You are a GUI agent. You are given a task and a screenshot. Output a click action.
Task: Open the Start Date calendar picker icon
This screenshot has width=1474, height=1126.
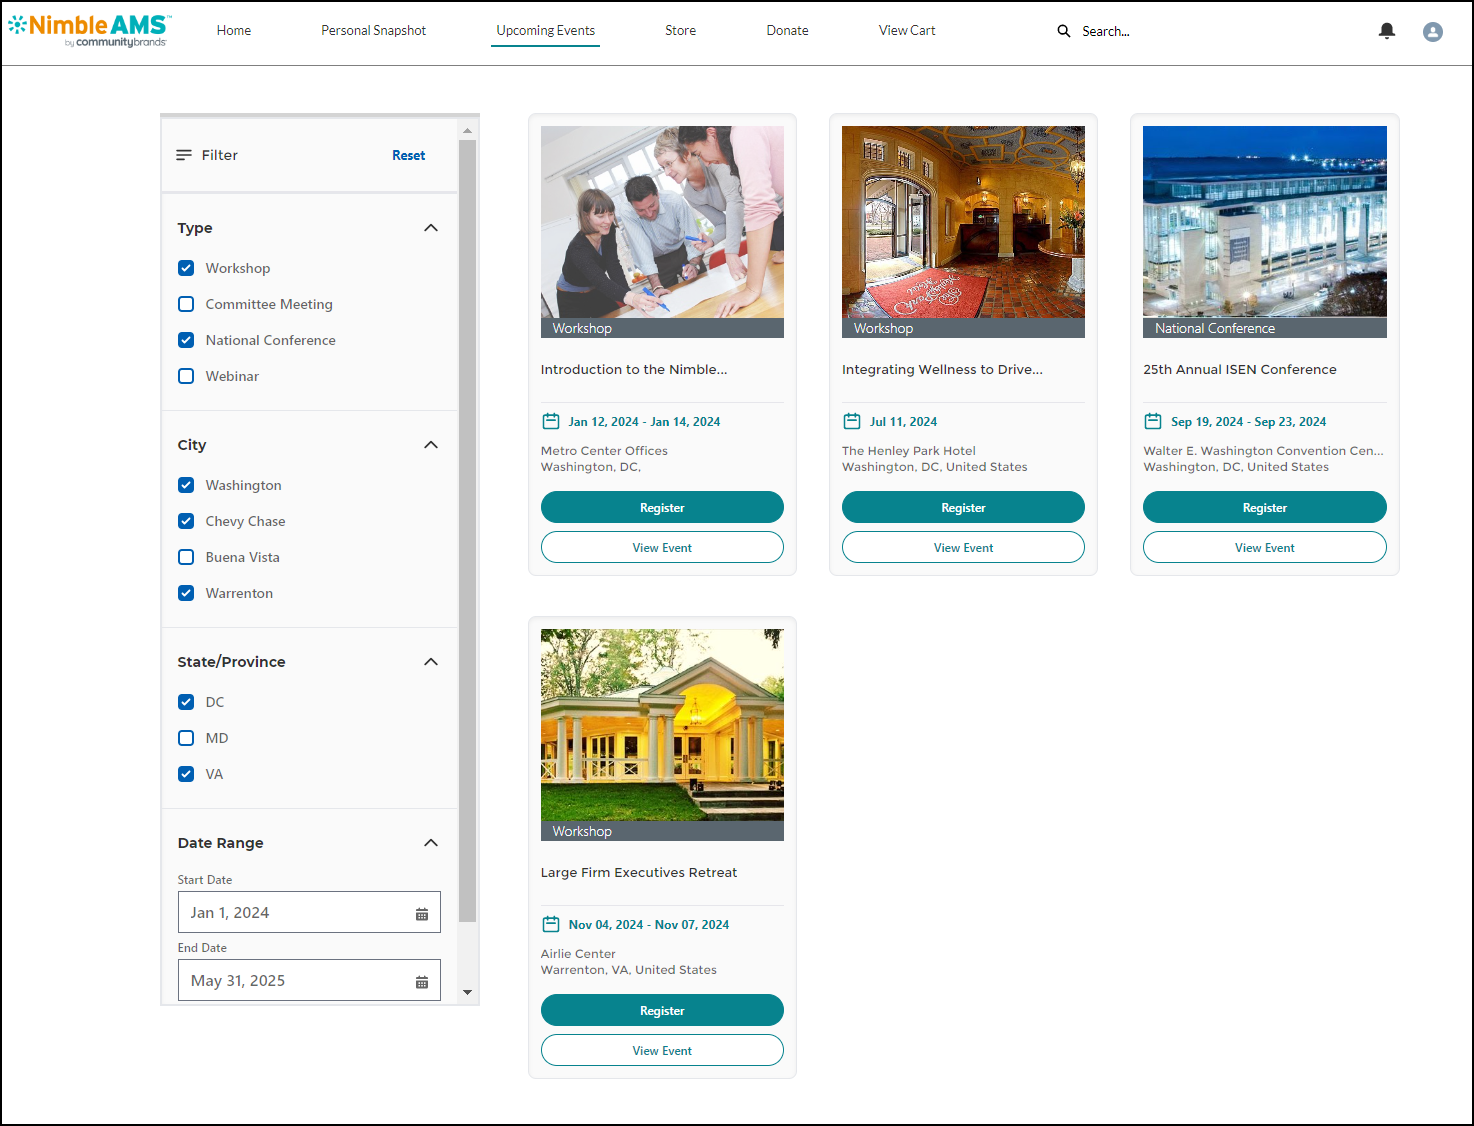(x=421, y=914)
